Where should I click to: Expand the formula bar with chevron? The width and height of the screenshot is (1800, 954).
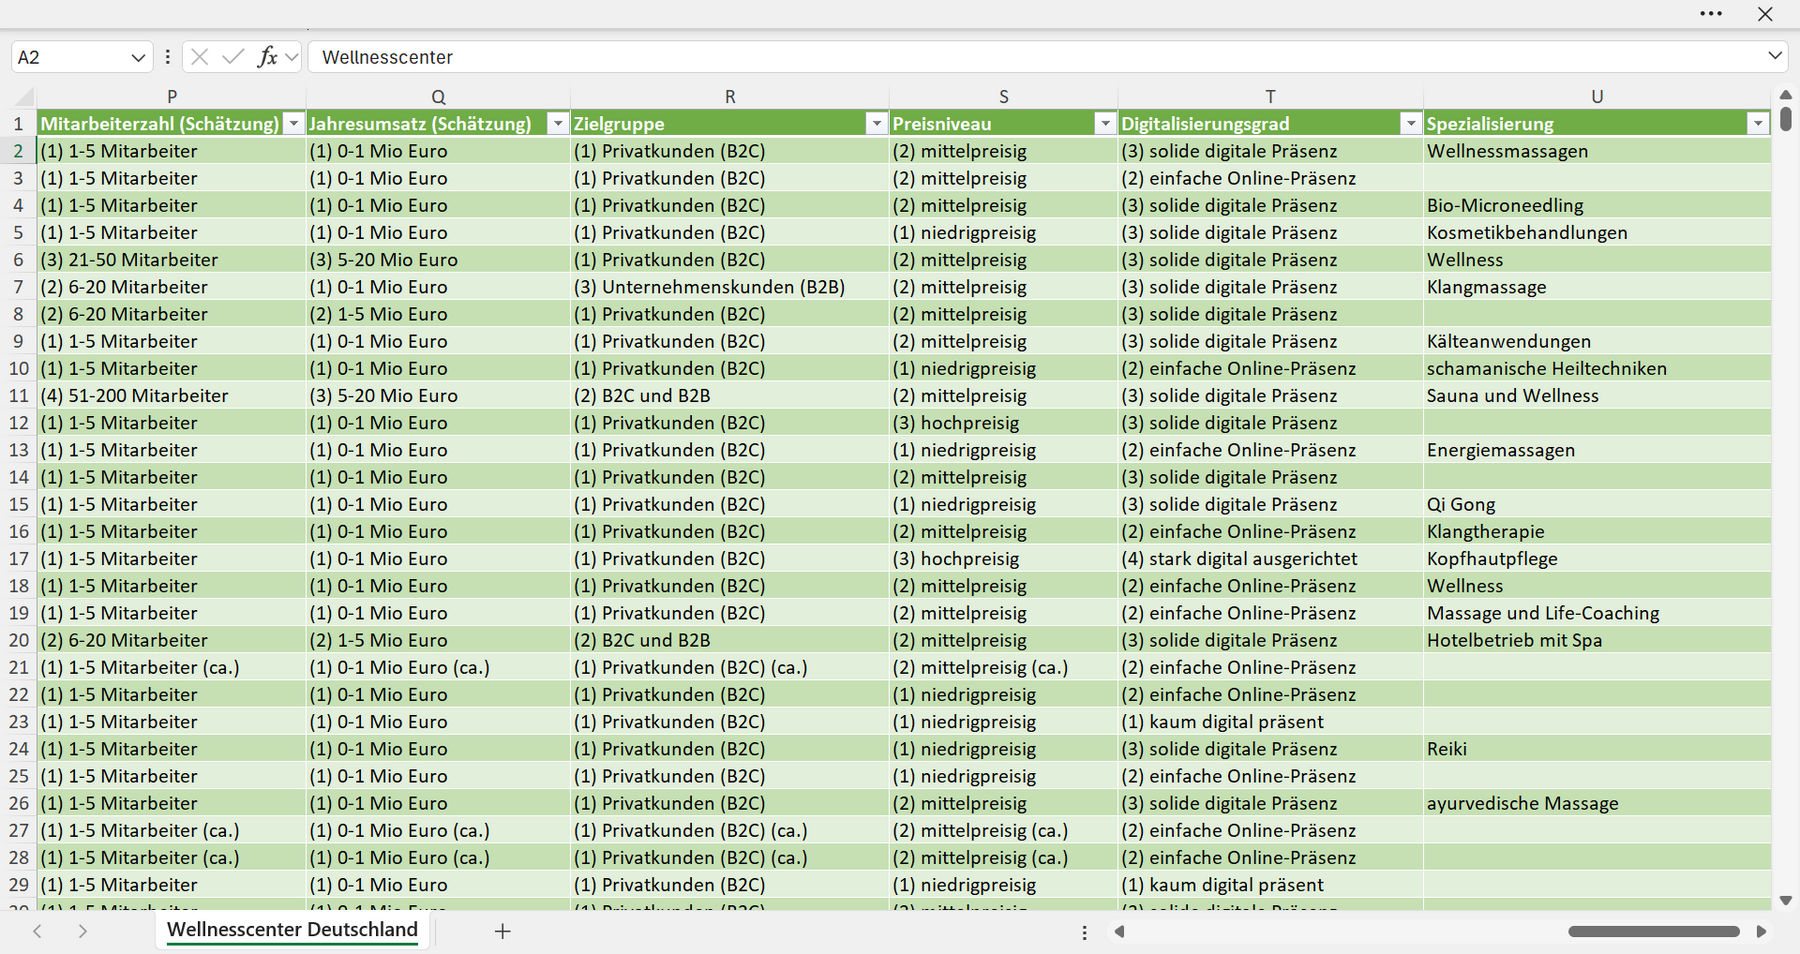coord(1775,56)
